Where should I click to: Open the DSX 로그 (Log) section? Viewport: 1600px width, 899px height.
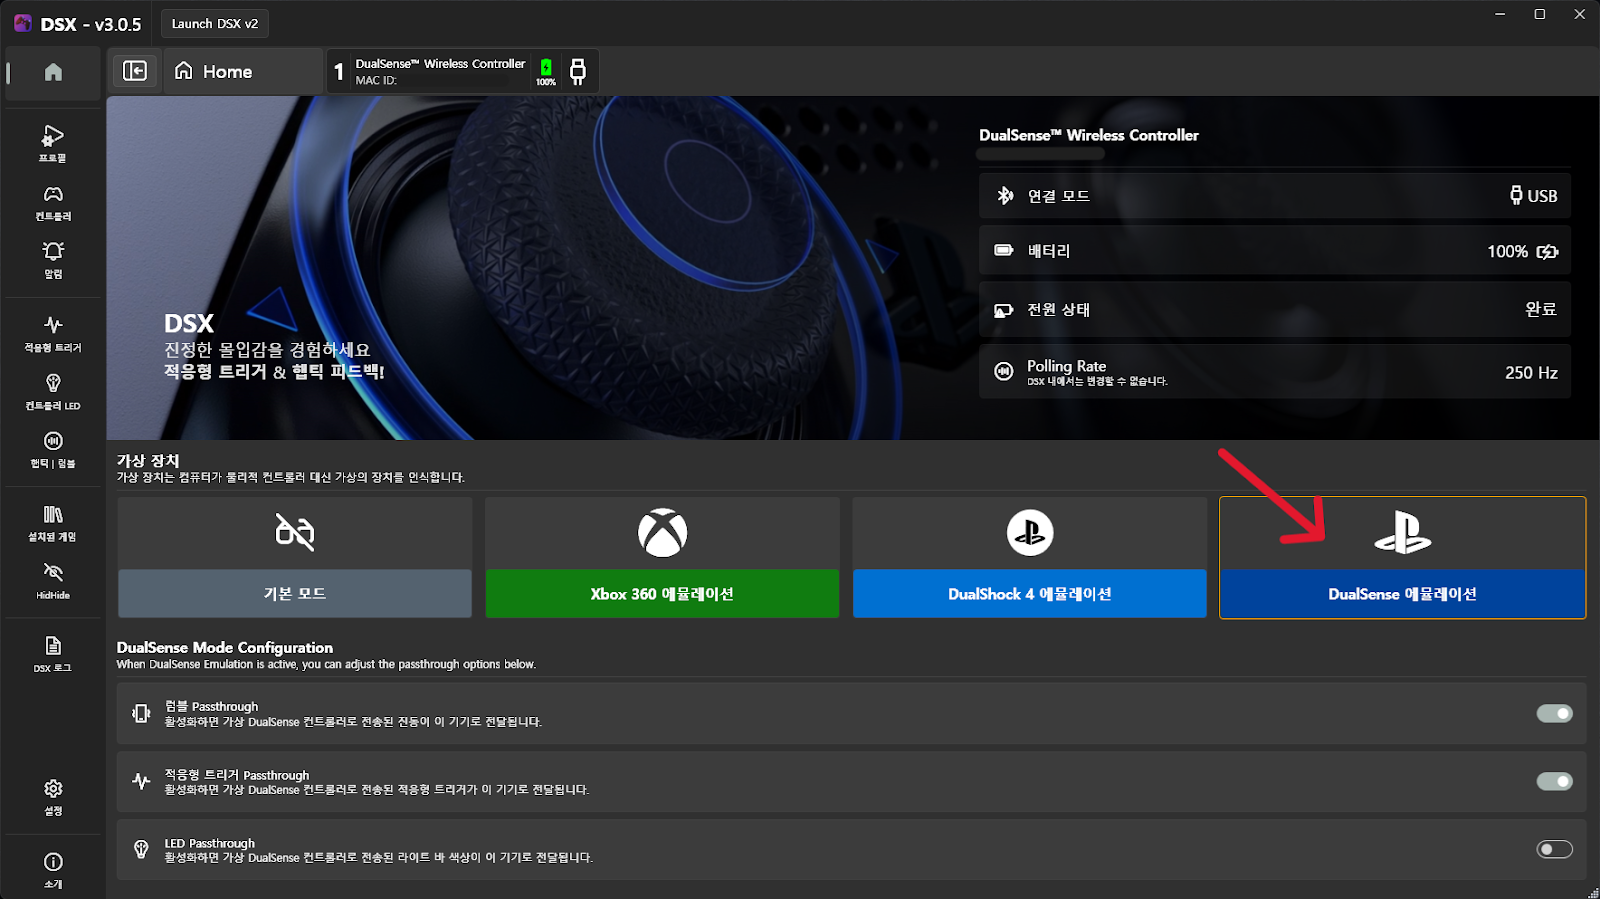click(x=53, y=654)
